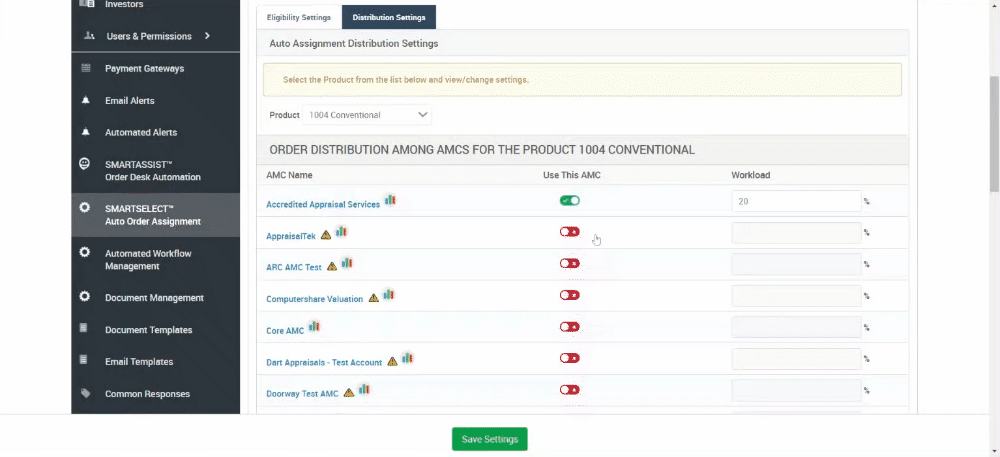
Task: Open the Accredited Appraisal Services link
Action: coord(323,205)
